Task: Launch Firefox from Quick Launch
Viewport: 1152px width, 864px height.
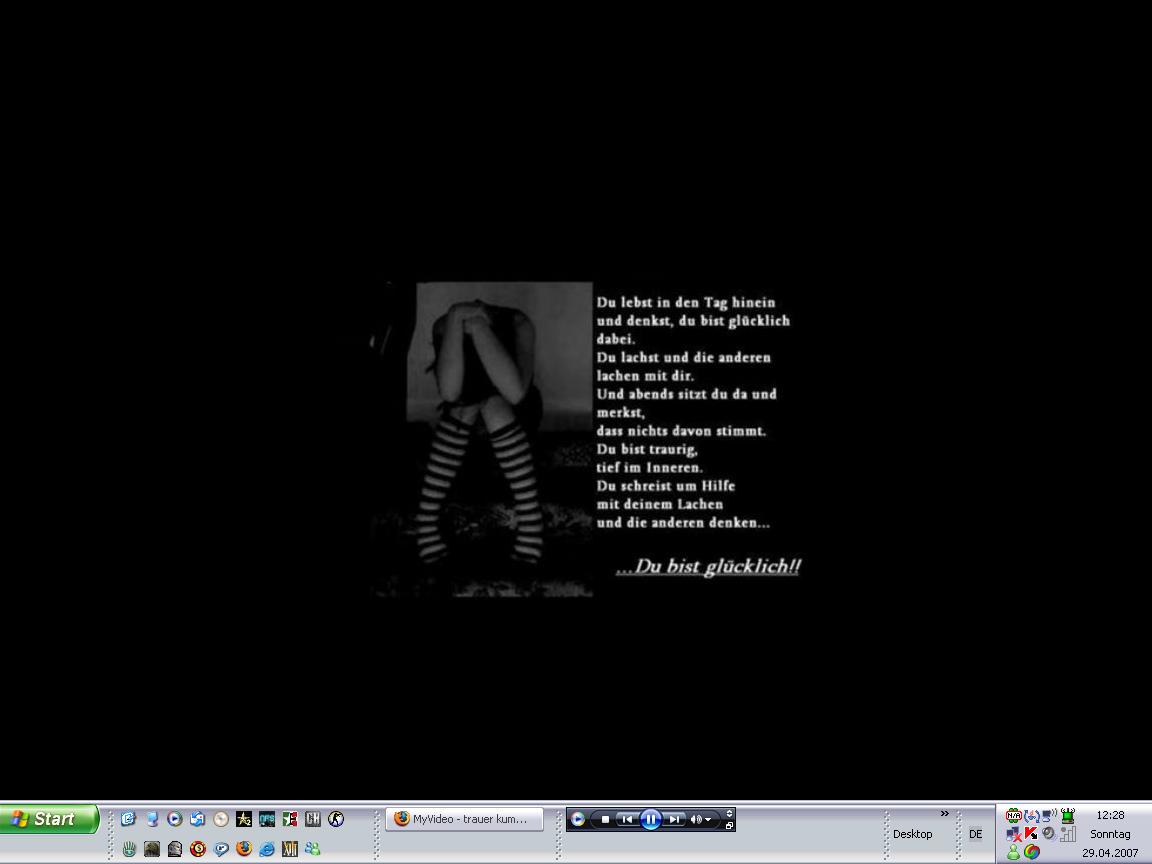Action: (x=244, y=849)
